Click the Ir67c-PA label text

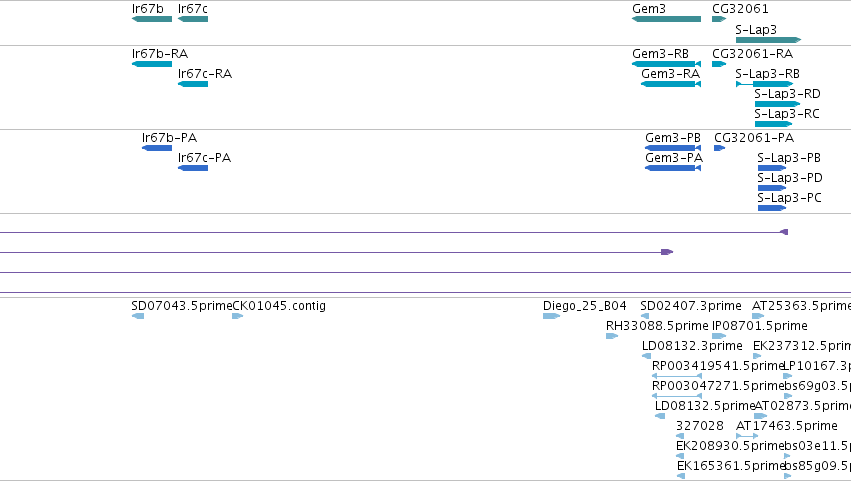(x=205, y=158)
